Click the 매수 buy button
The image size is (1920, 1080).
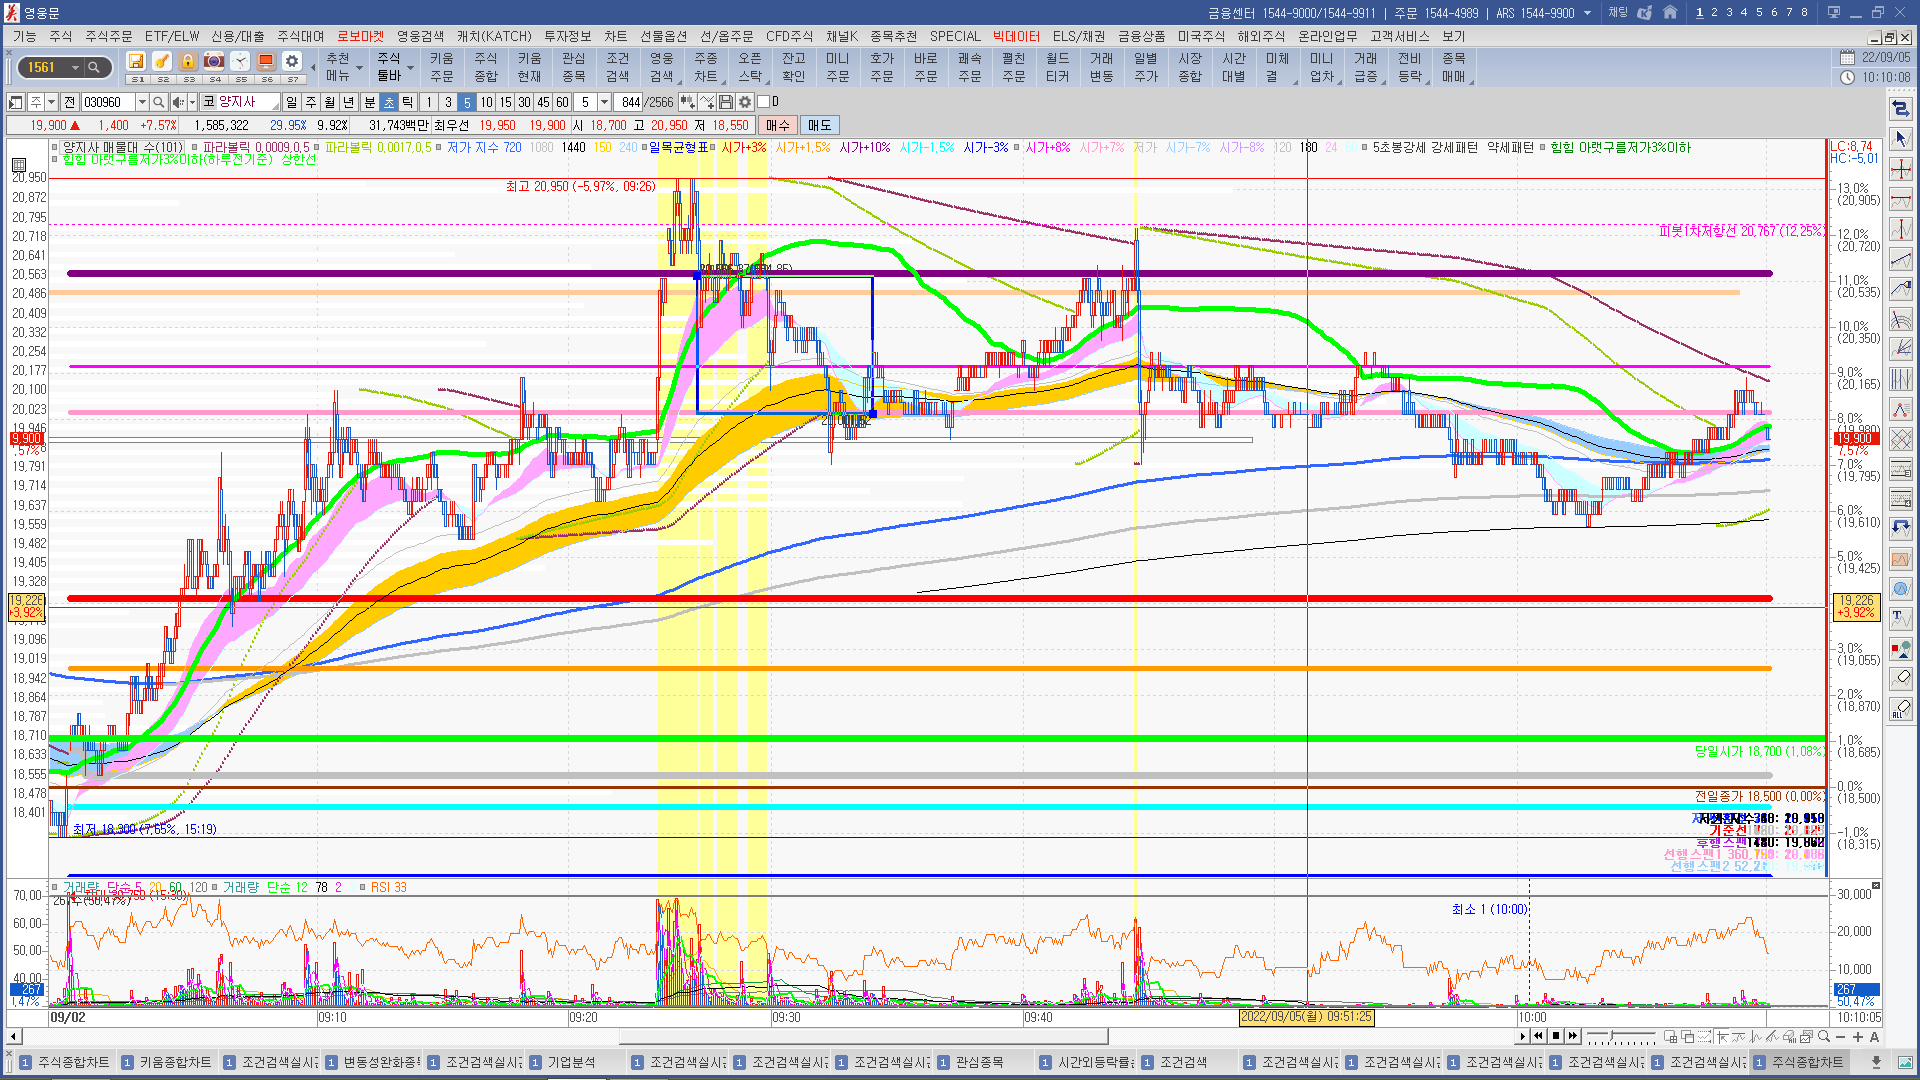coord(777,125)
